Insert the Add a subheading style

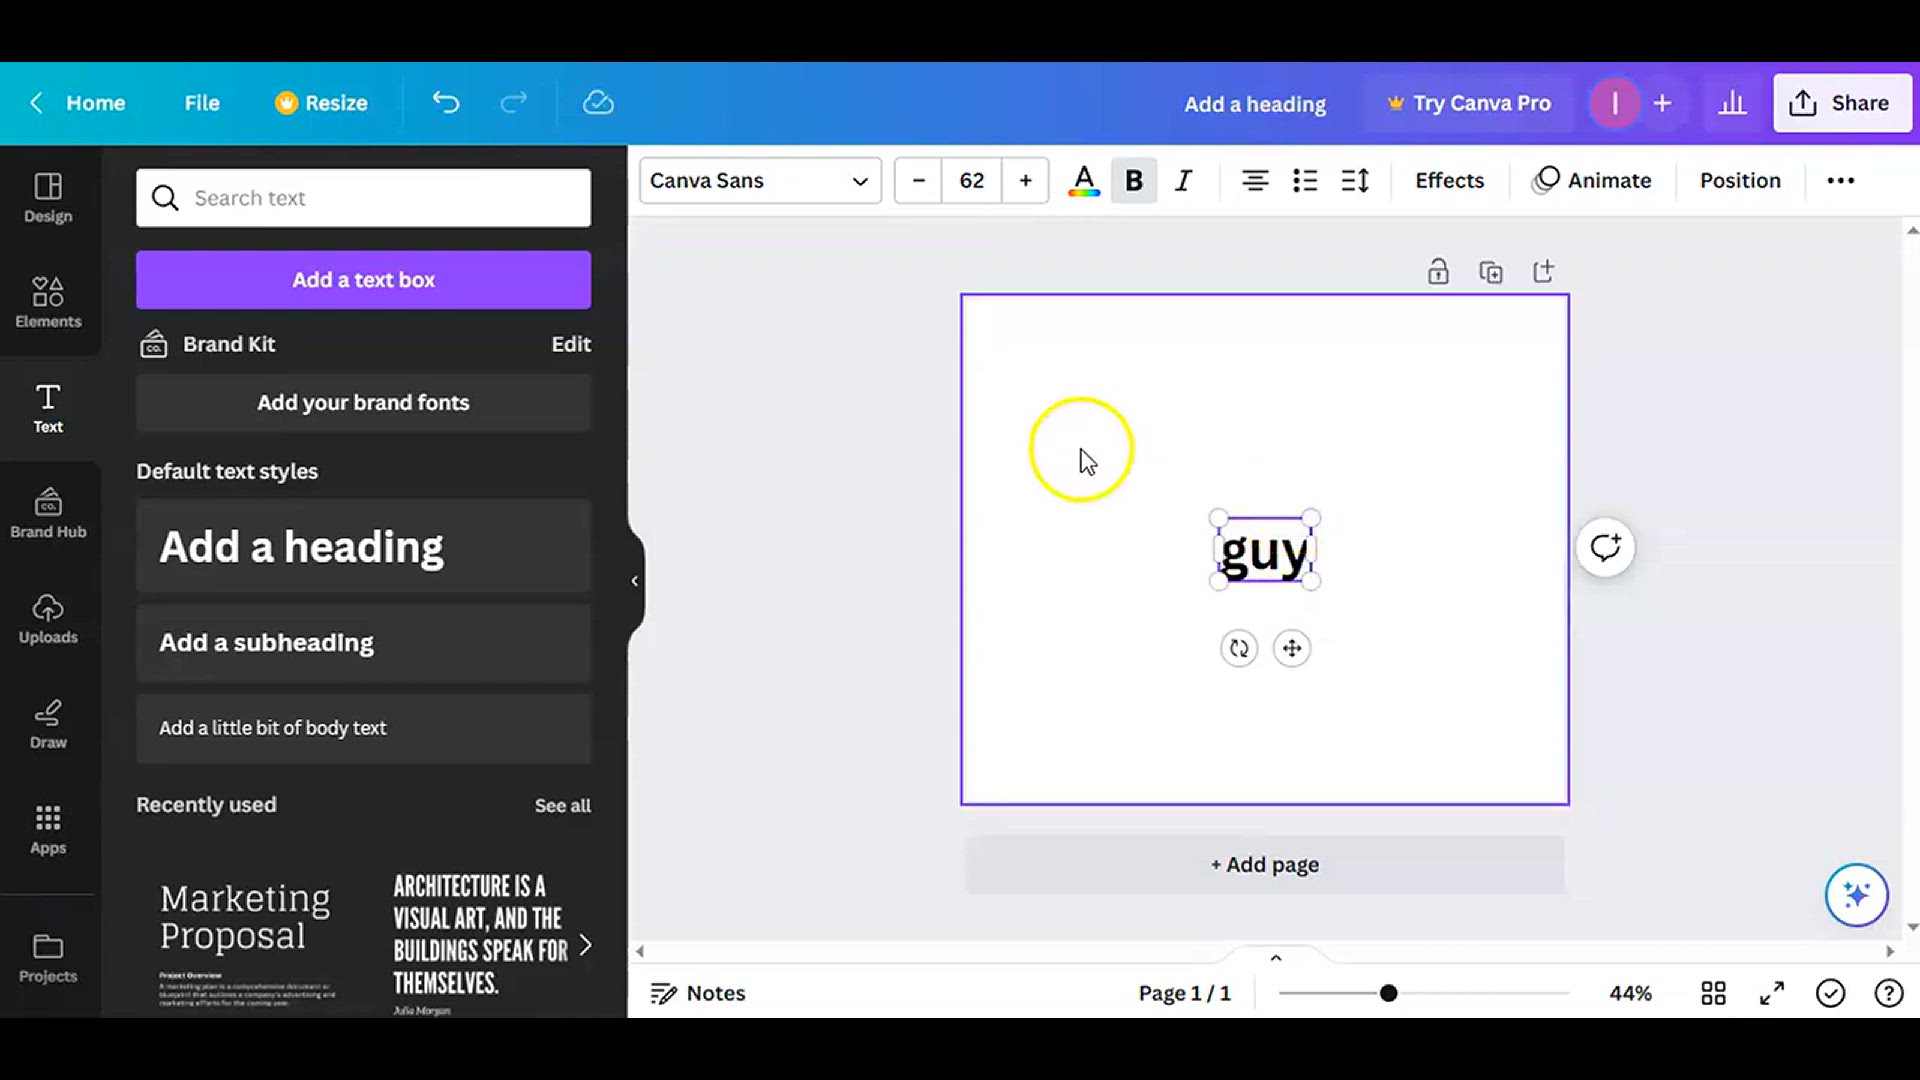coord(363,643)
